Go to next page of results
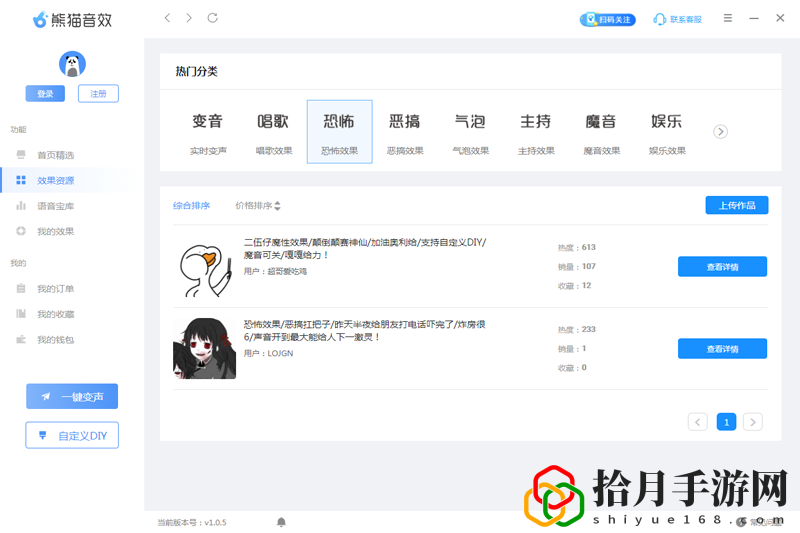 tap(753, 422)
